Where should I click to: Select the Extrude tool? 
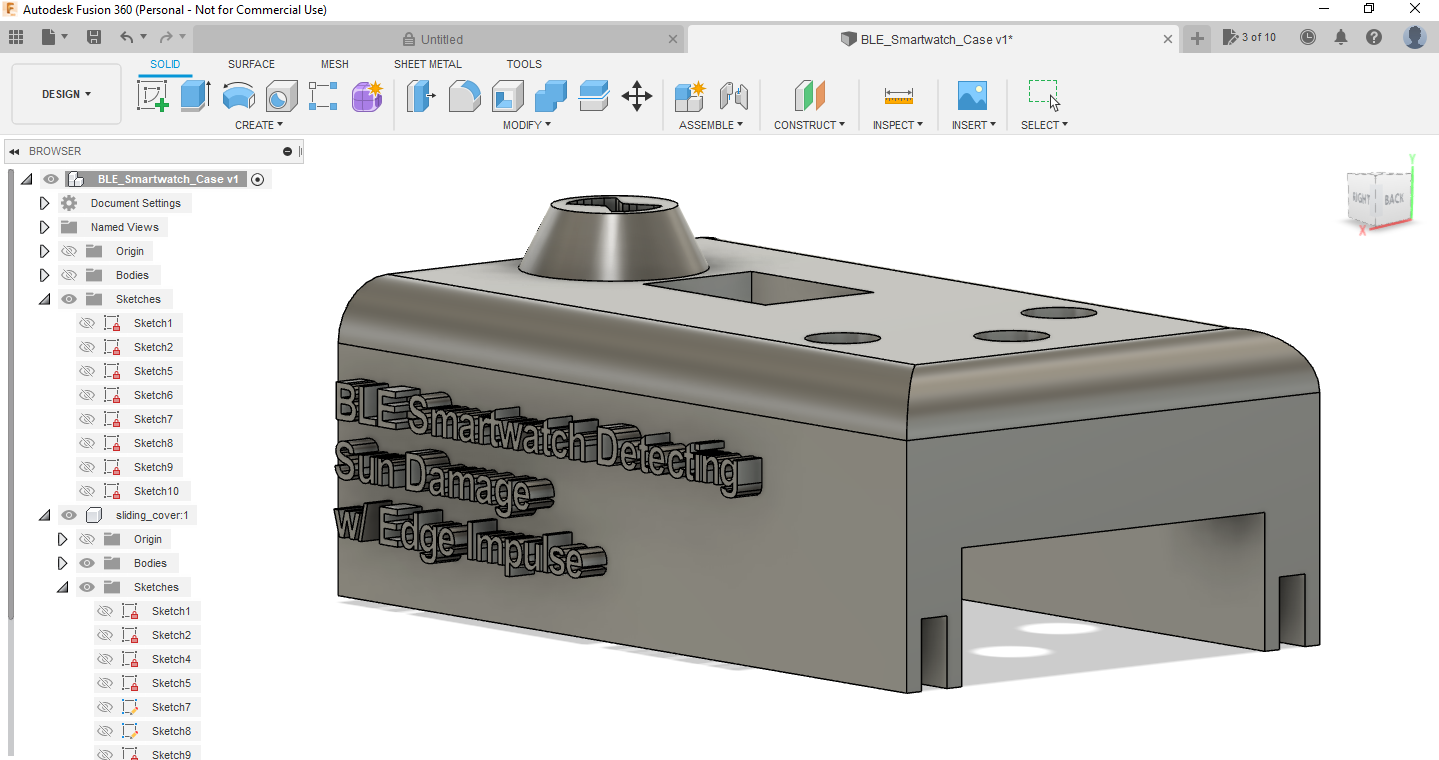point(196,96)
